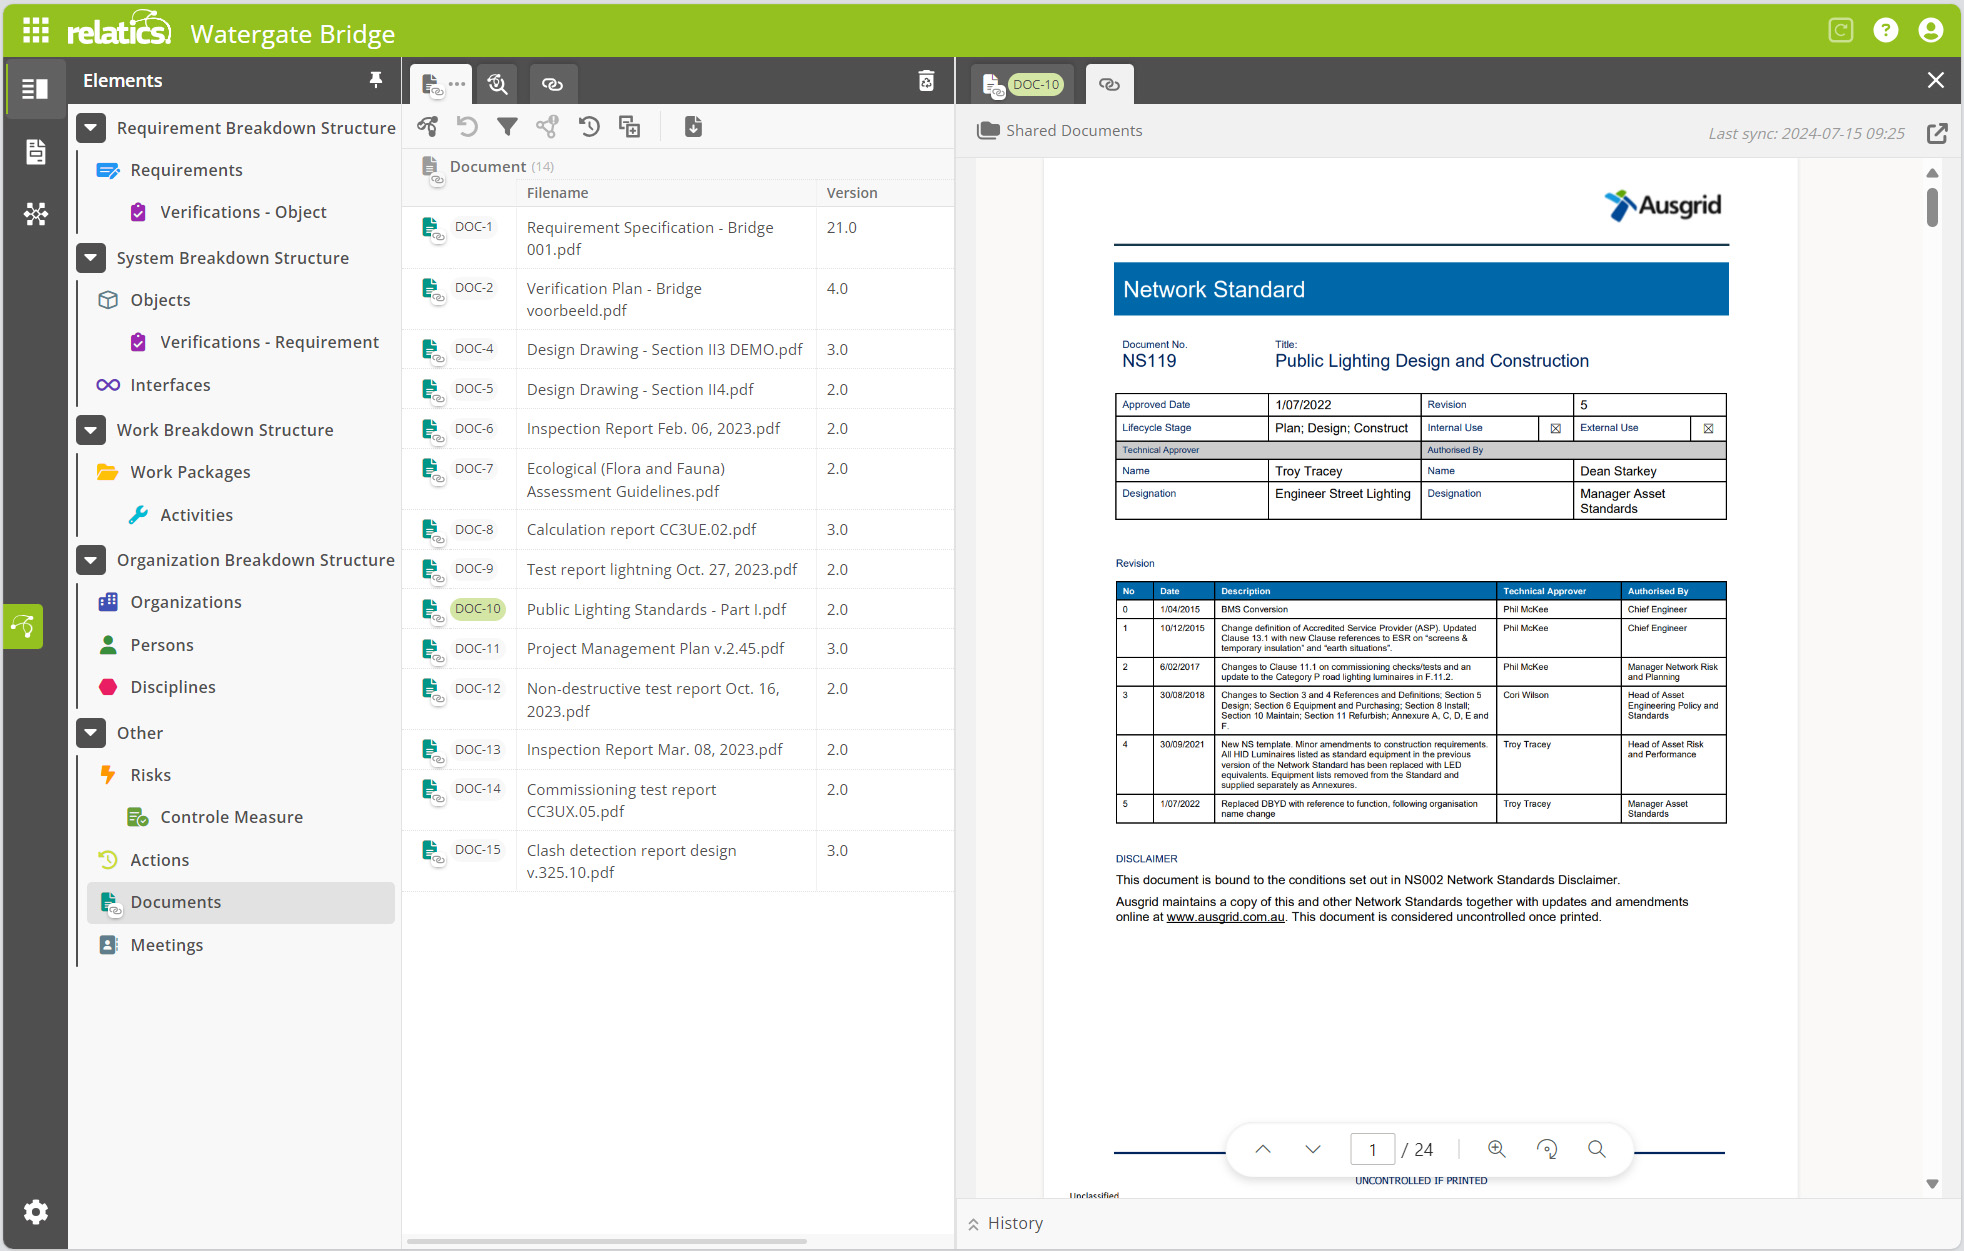Open the version history clock icon

(x=589, y=127)
